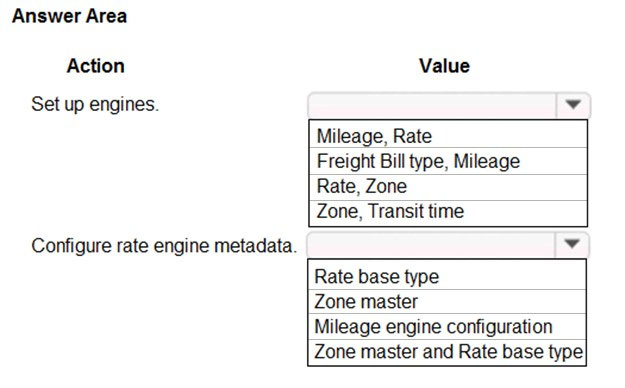Select the Zone, Transit time option
Viewport: 625px width, 388px height.
(448, 212)
